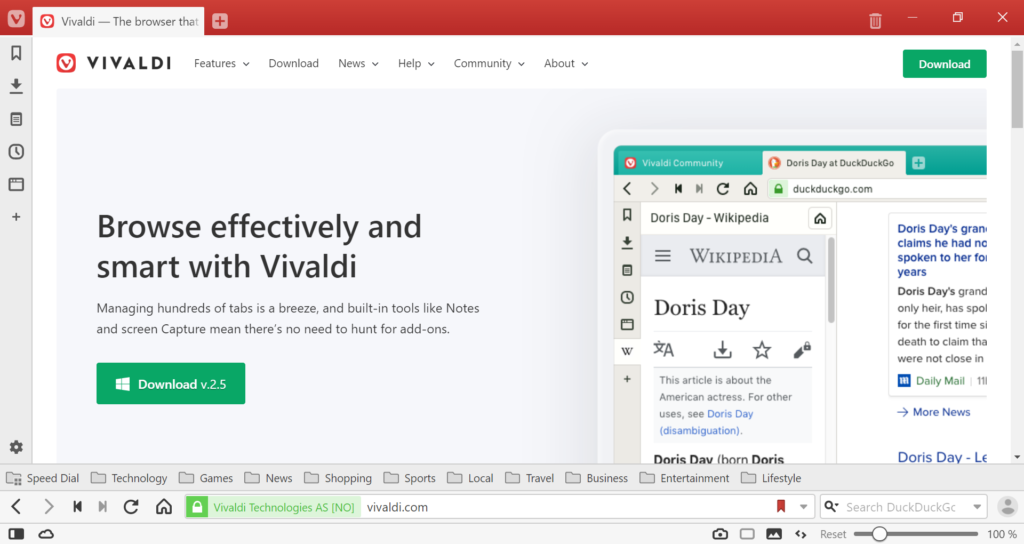This screenshot has height=544, width=1024.
Task: Toggle image loading icon
Action: coord(774,534)
